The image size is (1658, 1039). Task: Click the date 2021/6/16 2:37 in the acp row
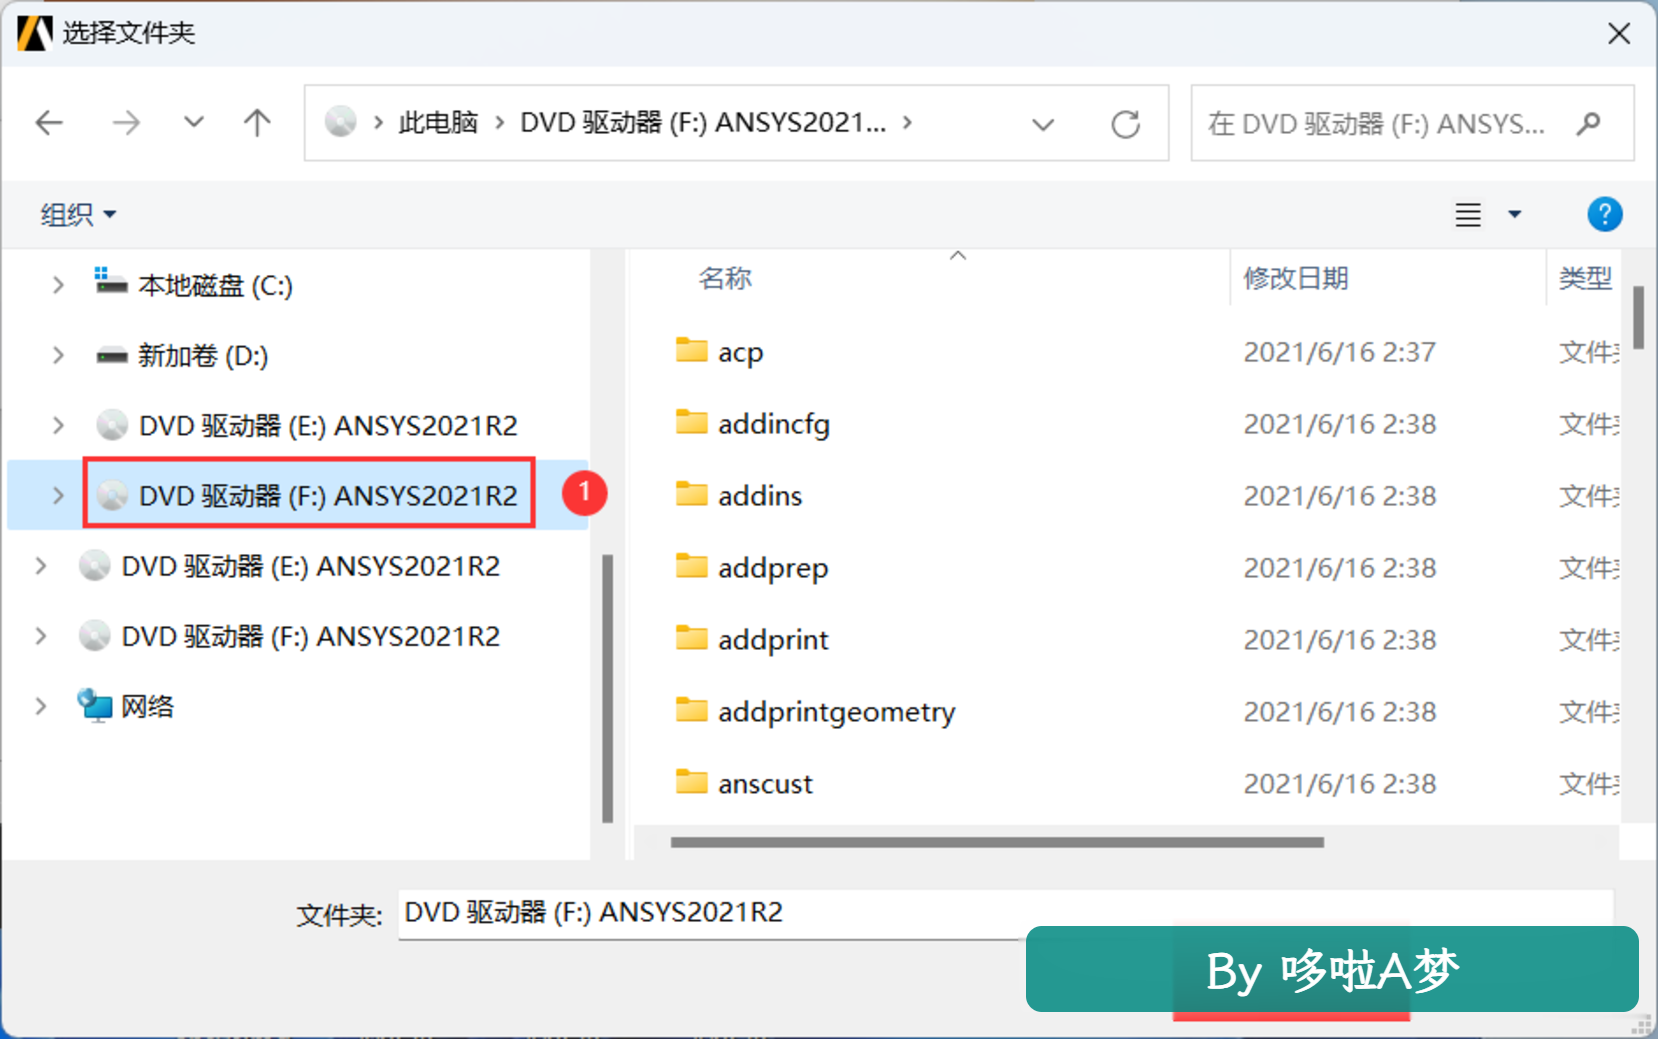pyautogui.click(x=1340, y=352)
